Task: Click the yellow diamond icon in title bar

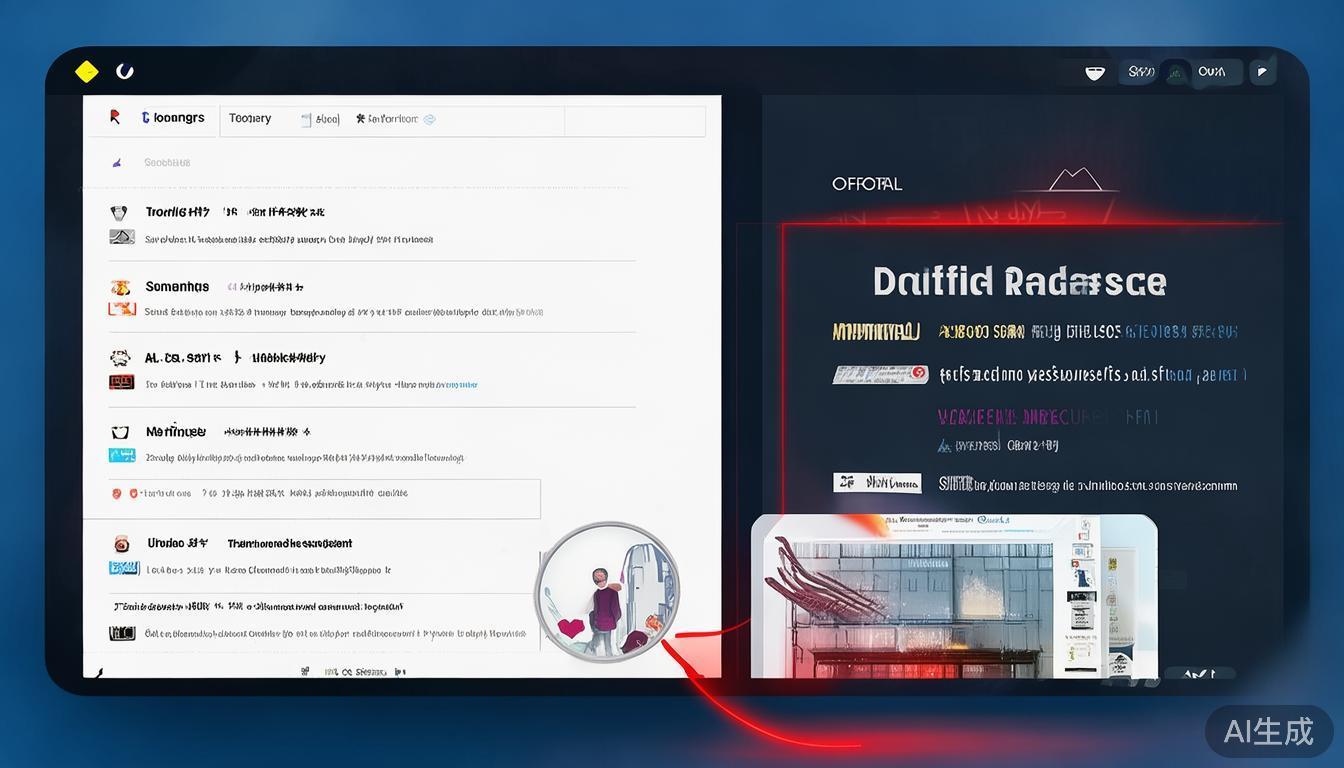Action: (87, 71)
